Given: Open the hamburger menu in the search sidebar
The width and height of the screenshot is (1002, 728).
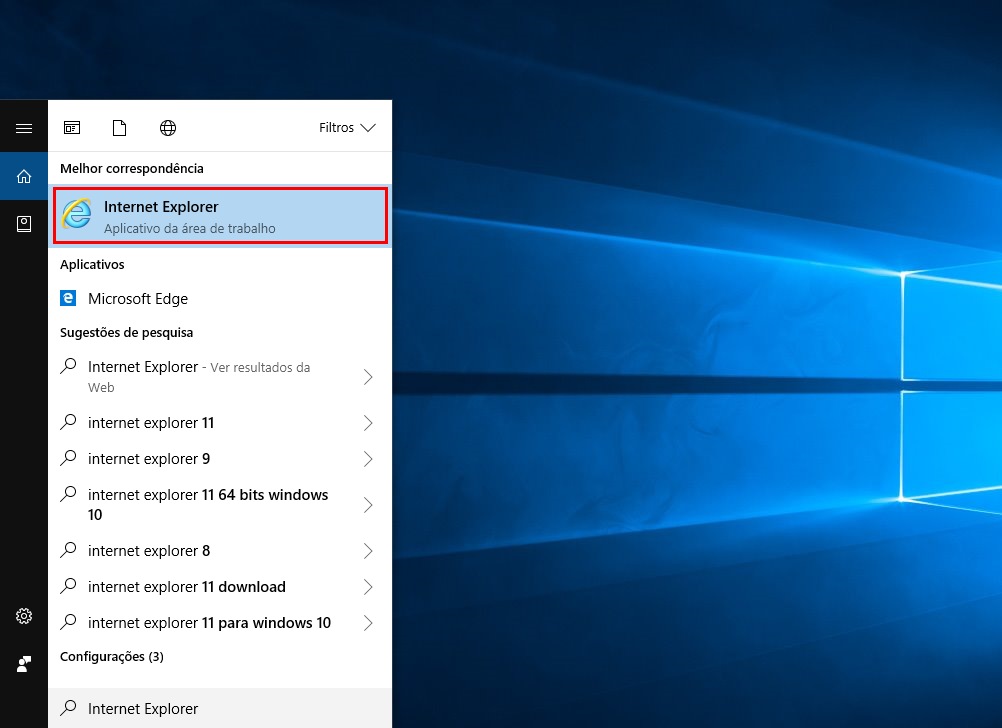Looking at the screenshot, I should pyautogui.click(x=24, y=128).
